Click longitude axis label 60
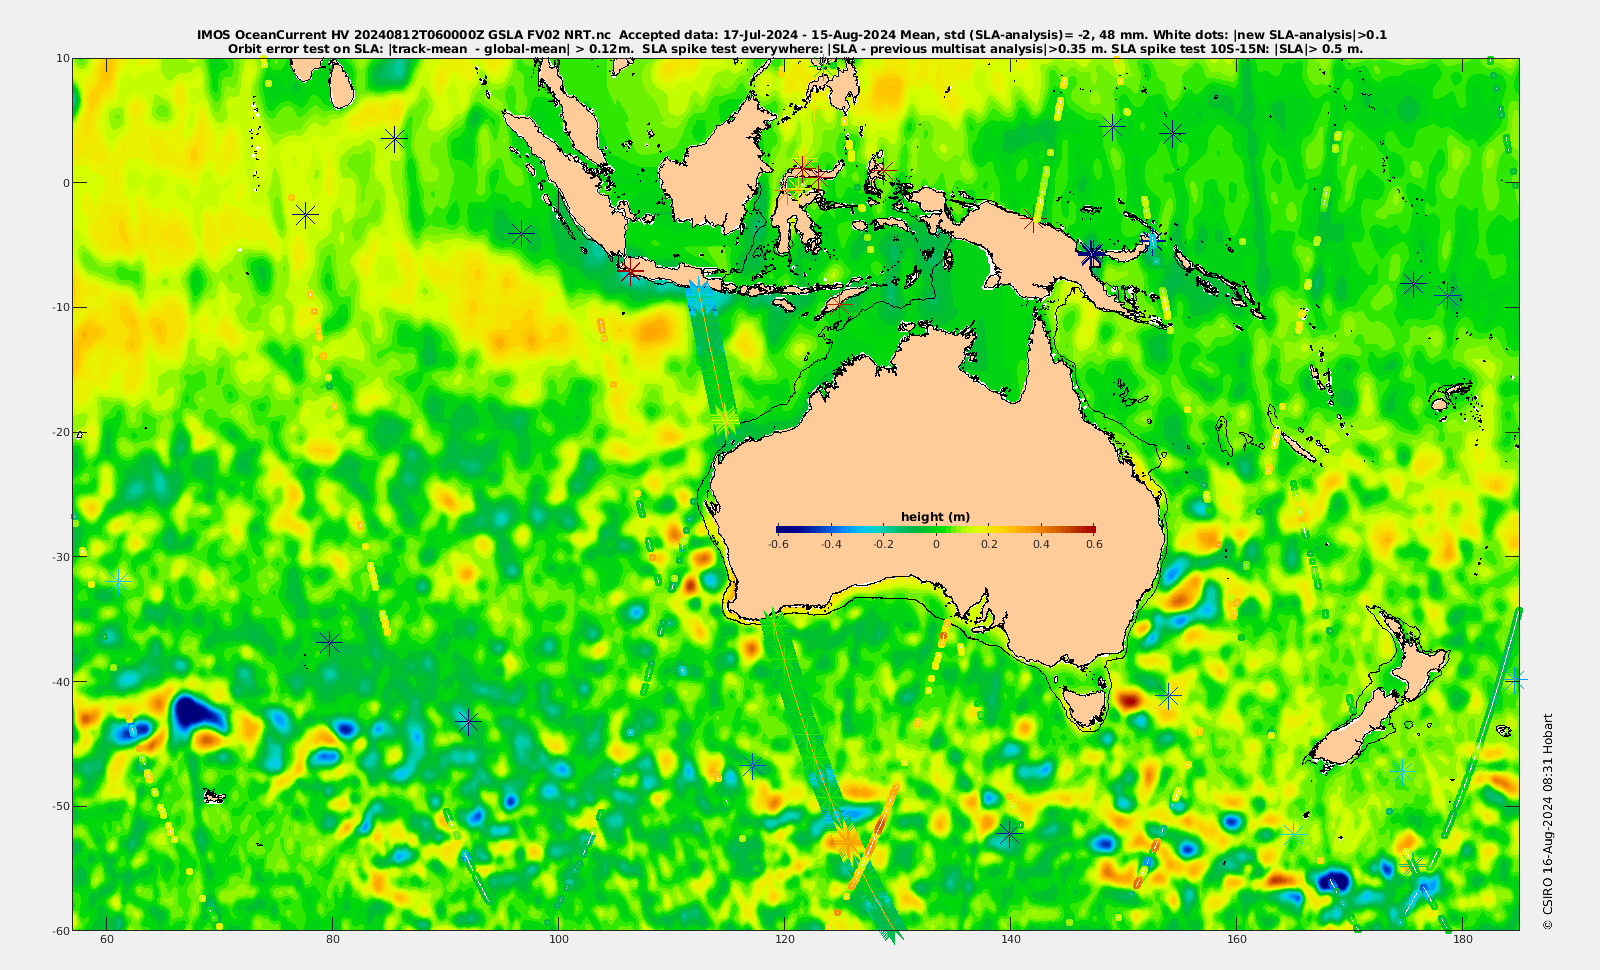Image resolution: width=1600 pixels, height=970 pixels. pos(107,940)
